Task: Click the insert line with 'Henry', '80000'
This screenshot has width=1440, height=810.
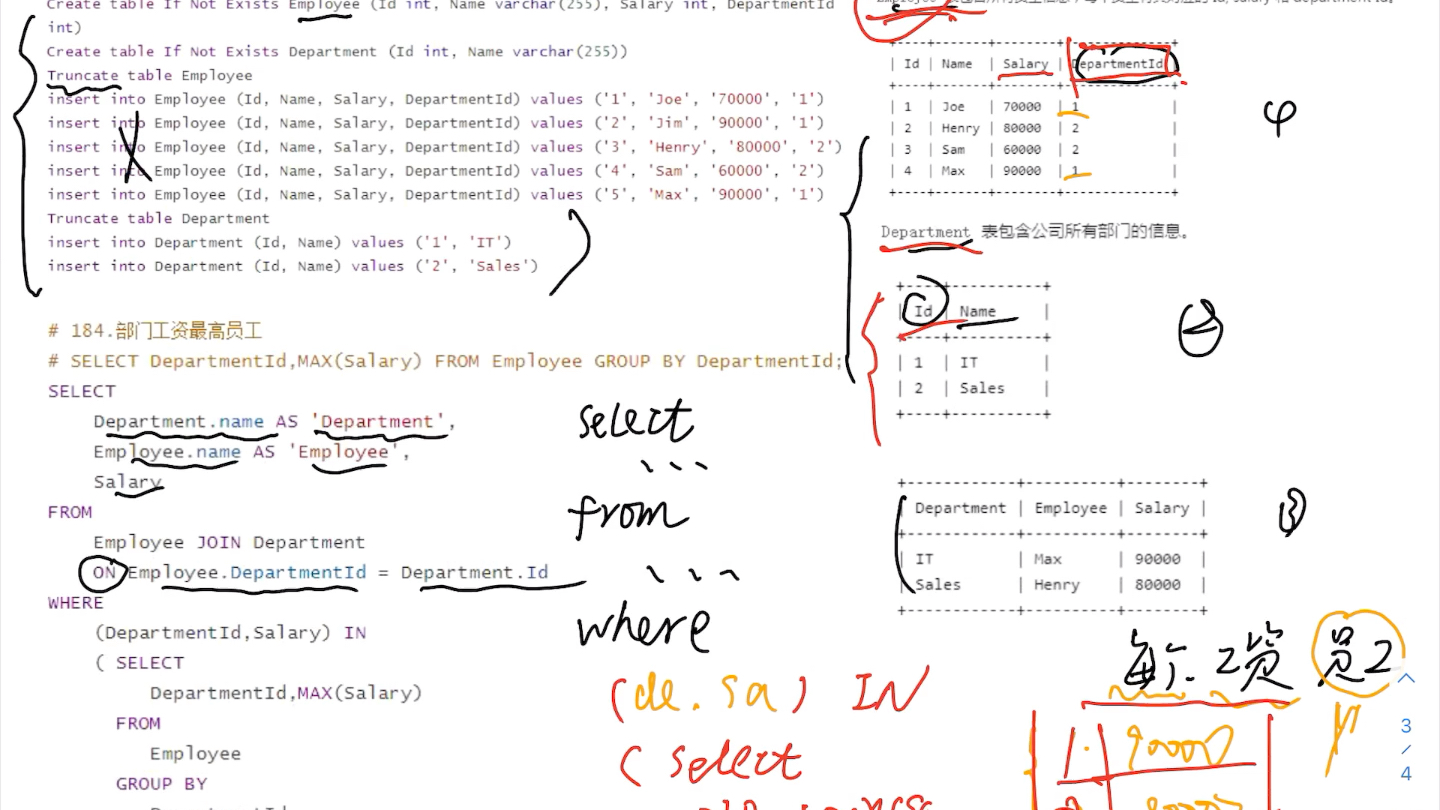Action: point(444,147)
